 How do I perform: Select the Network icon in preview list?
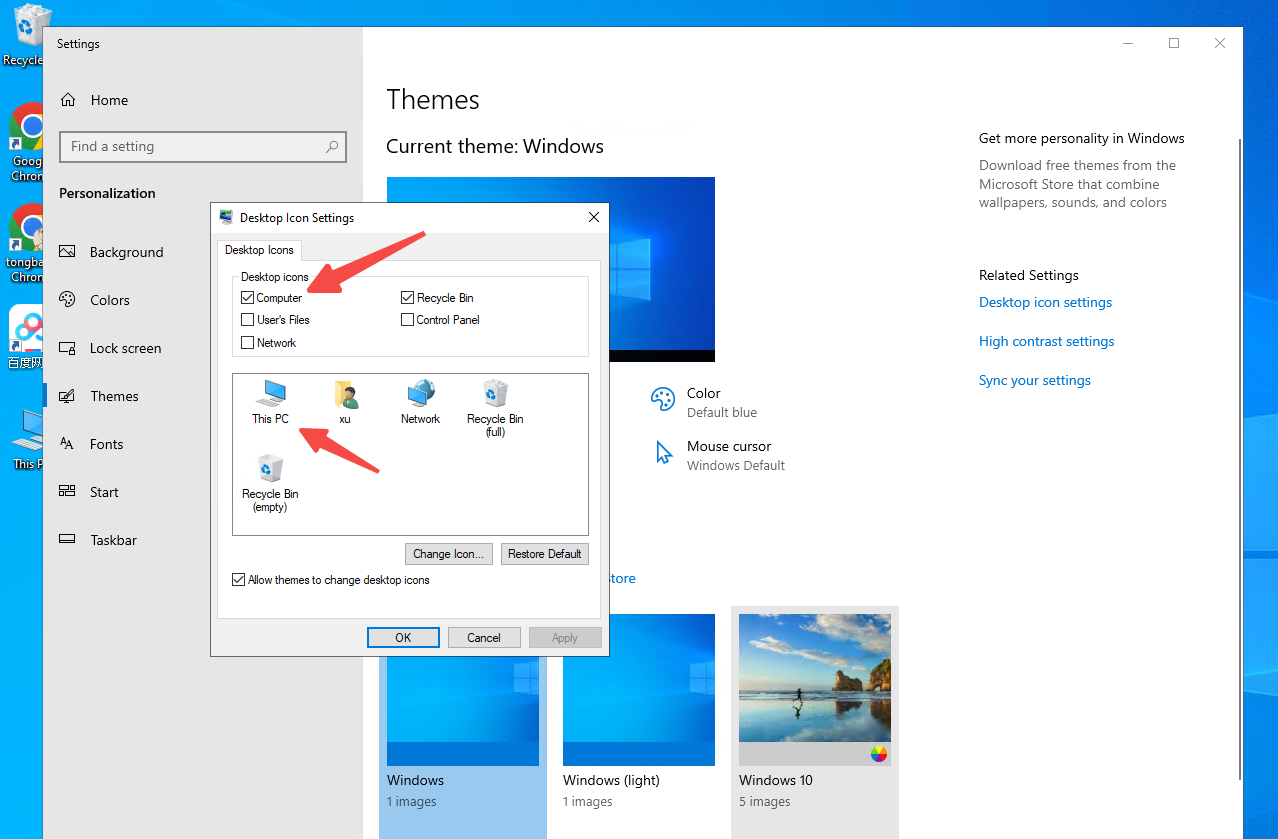click(420, 402)
